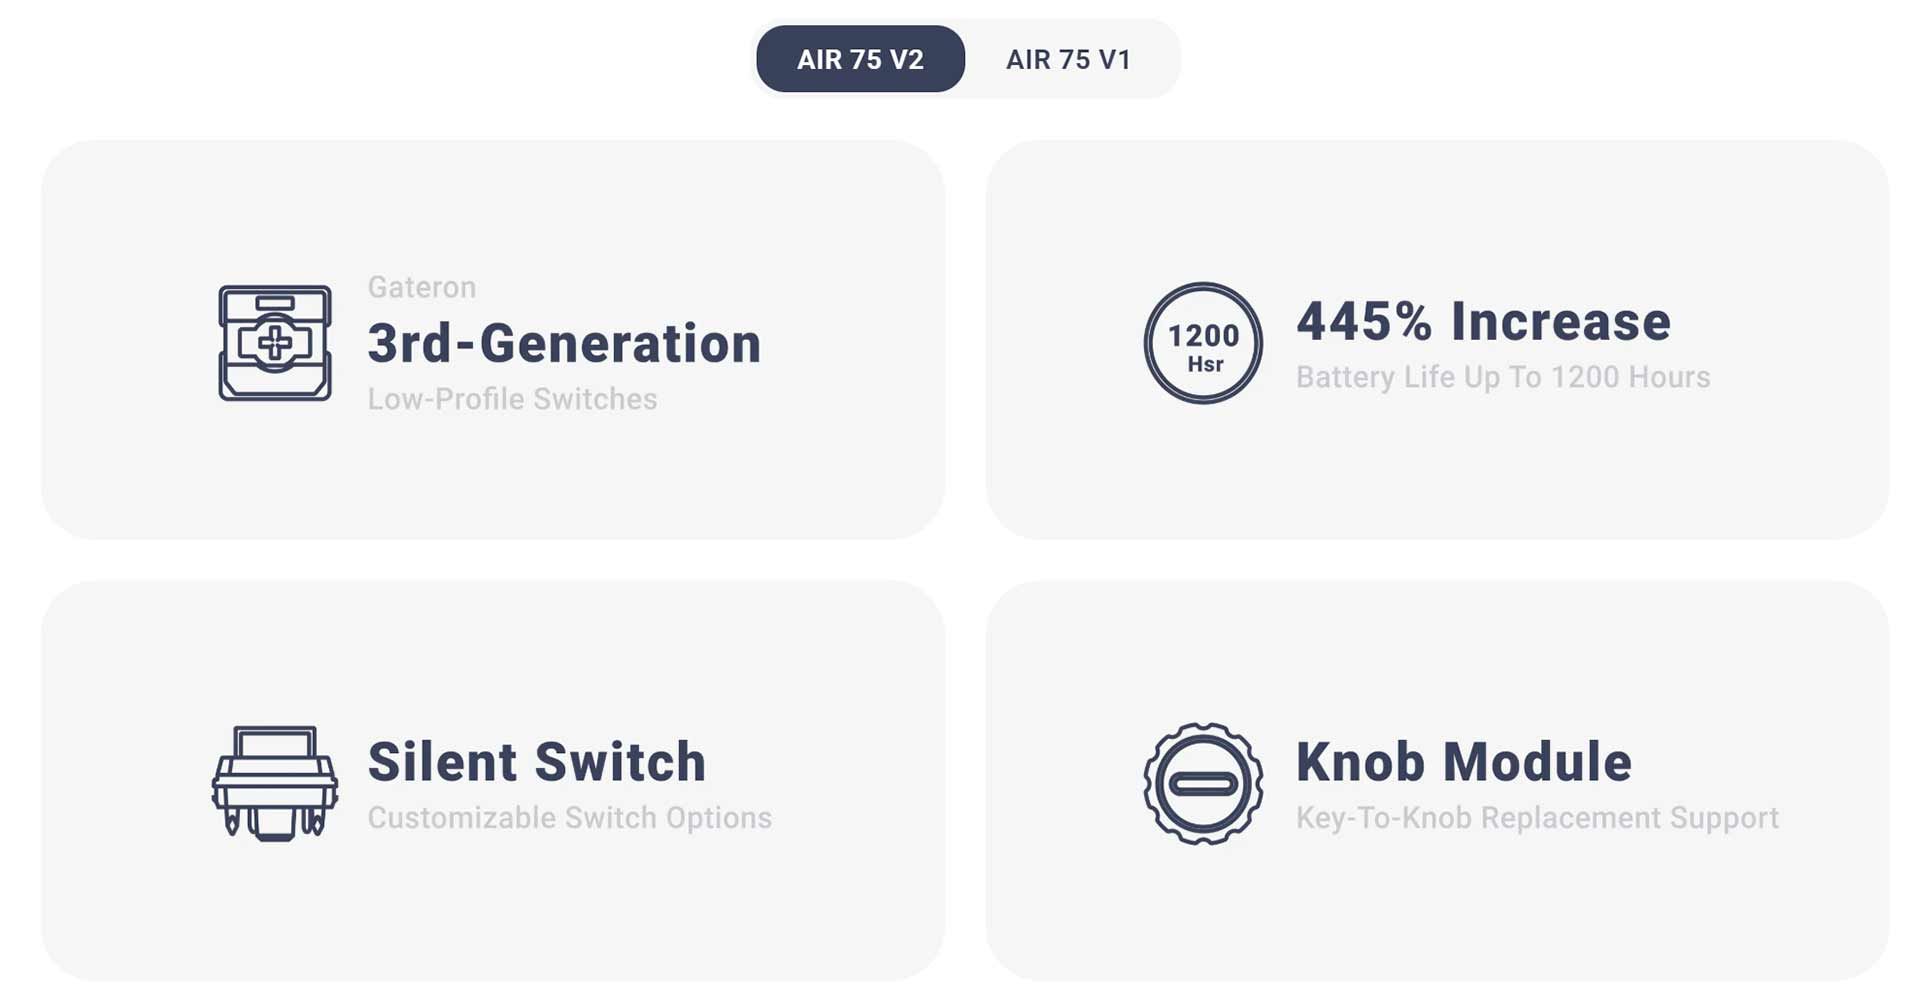Click the 'Silent Switch' heading
Viewport: 1920px width, 999px height.
coord(537,762)
